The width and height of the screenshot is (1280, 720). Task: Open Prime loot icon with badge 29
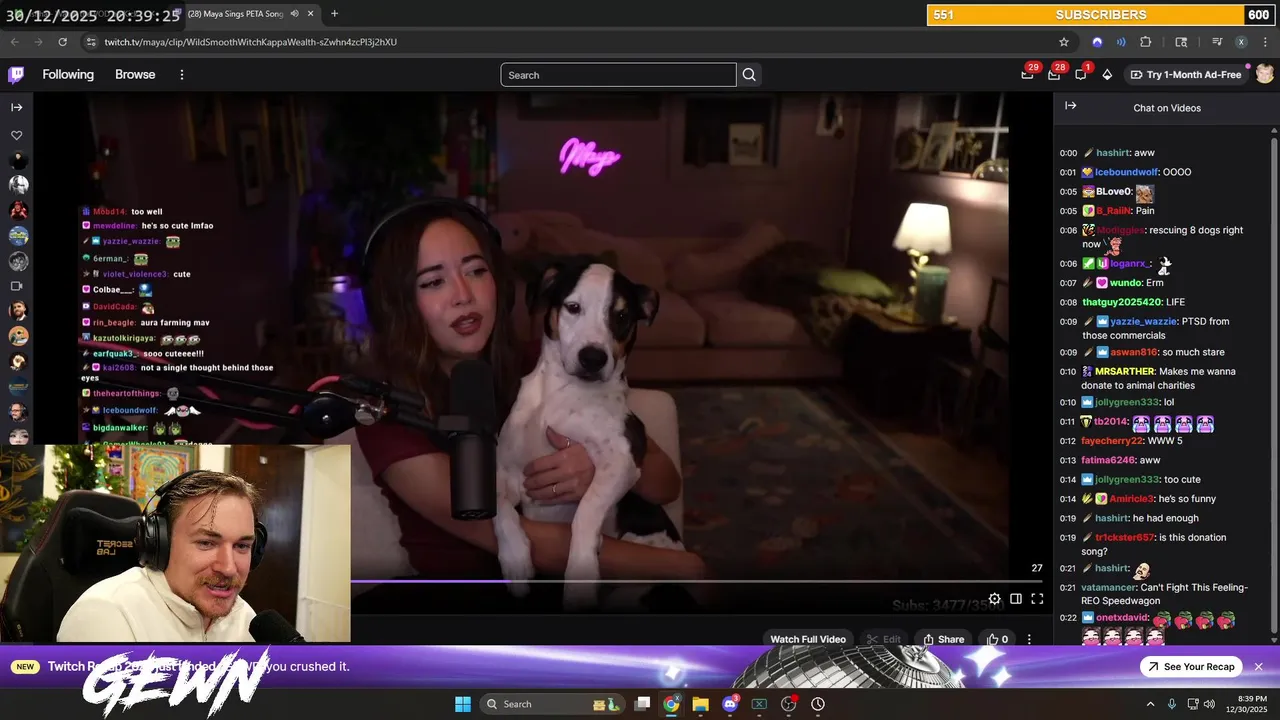pyautogui.click(x=1027, y=75)
